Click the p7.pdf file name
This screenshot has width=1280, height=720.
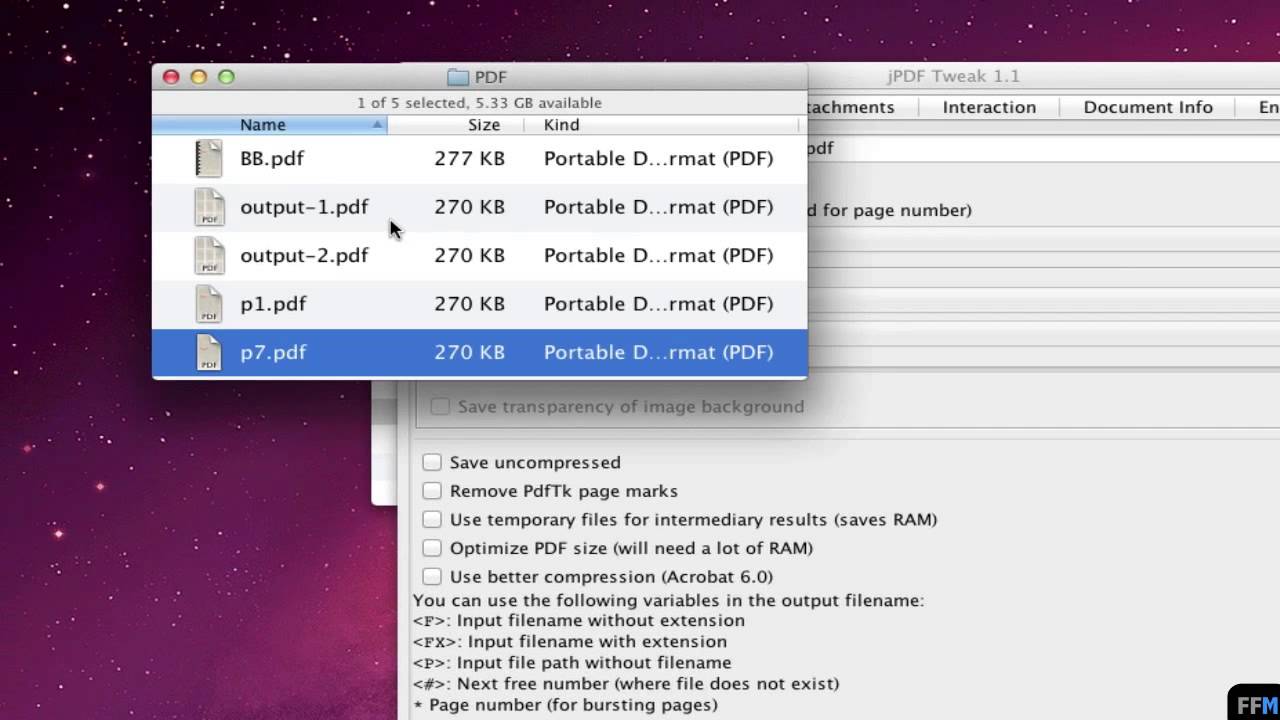click(x=273, y=352)
